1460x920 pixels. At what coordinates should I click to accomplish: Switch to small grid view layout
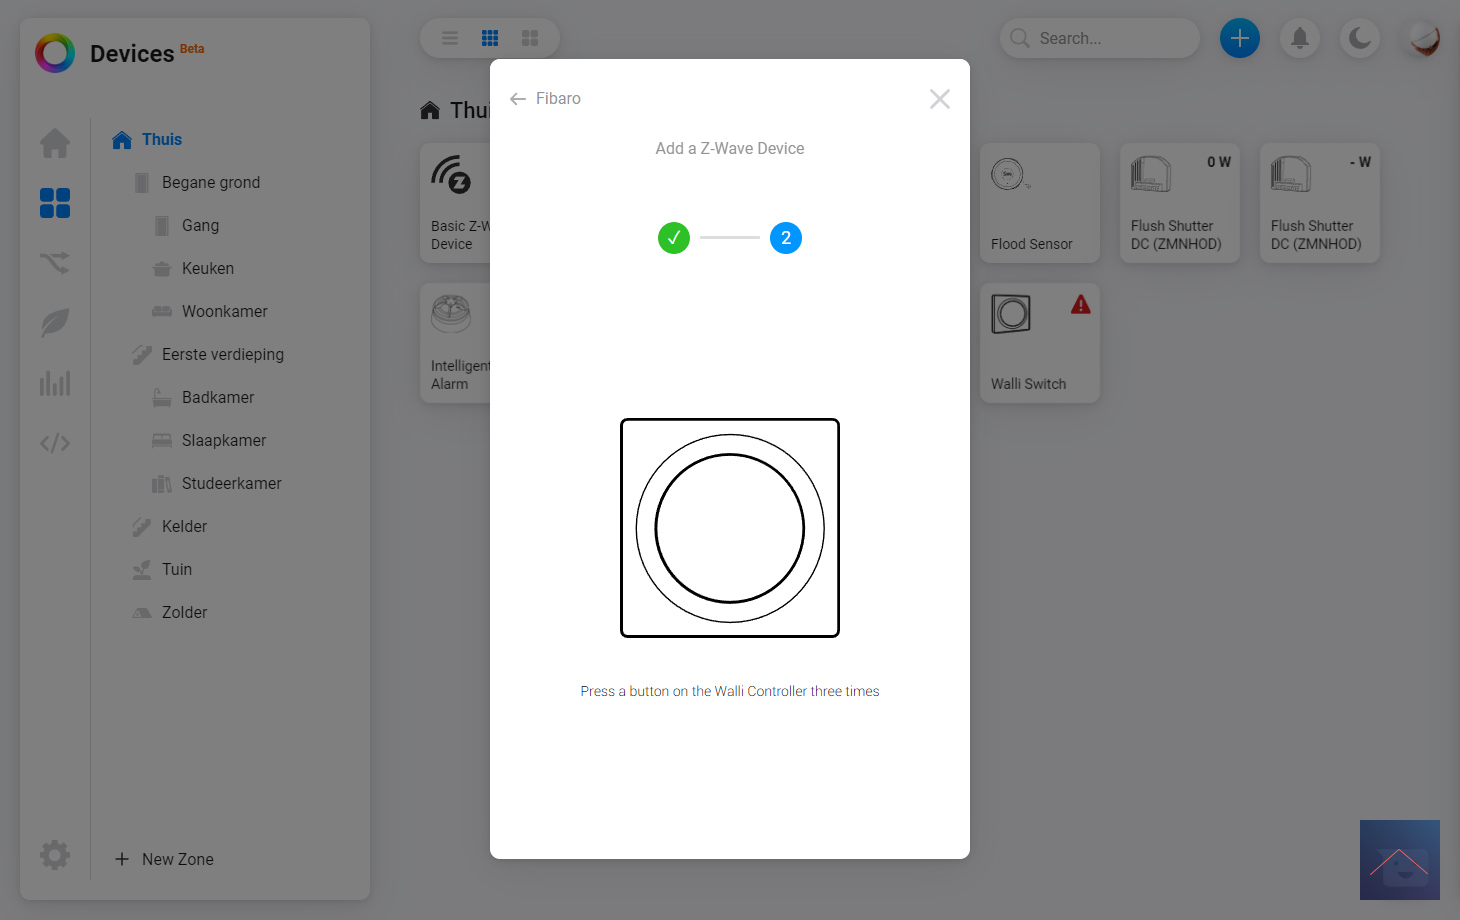tap(490, 38)
